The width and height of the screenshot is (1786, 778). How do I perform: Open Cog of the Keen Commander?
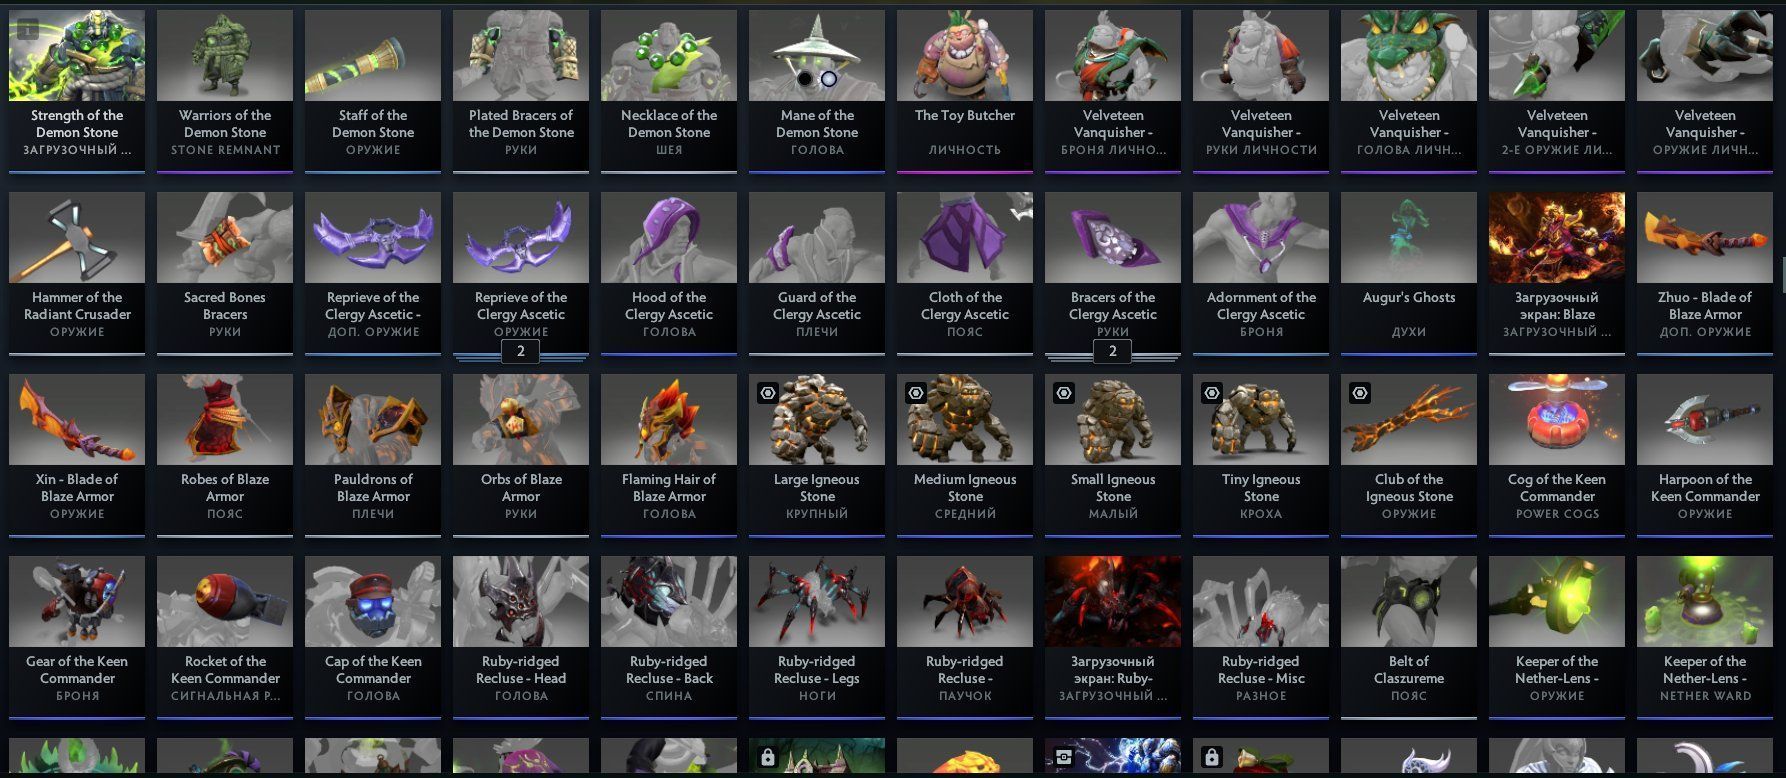click(1557, 454)
